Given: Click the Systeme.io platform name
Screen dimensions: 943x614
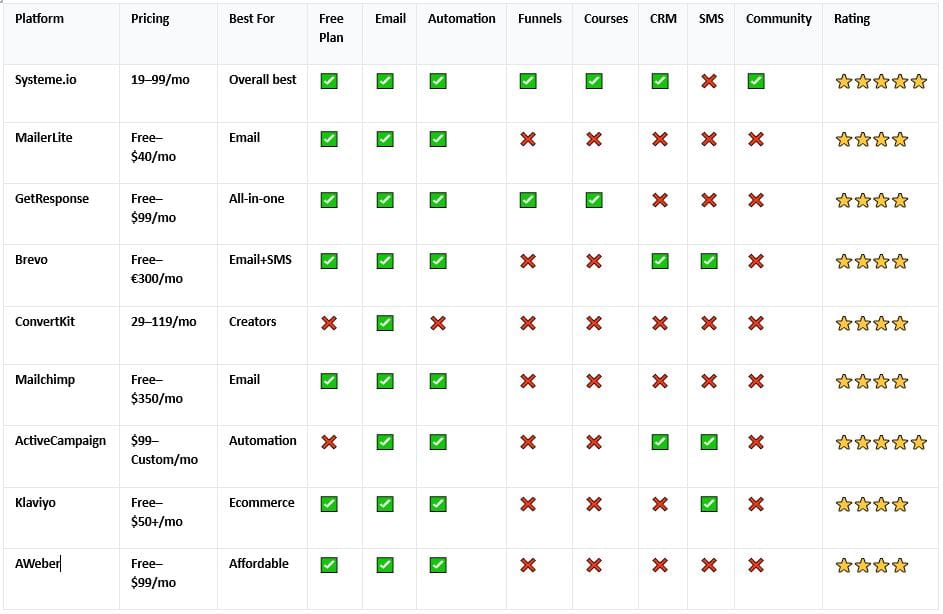Looking at the screenshot, I should click(x=46, y=80).
